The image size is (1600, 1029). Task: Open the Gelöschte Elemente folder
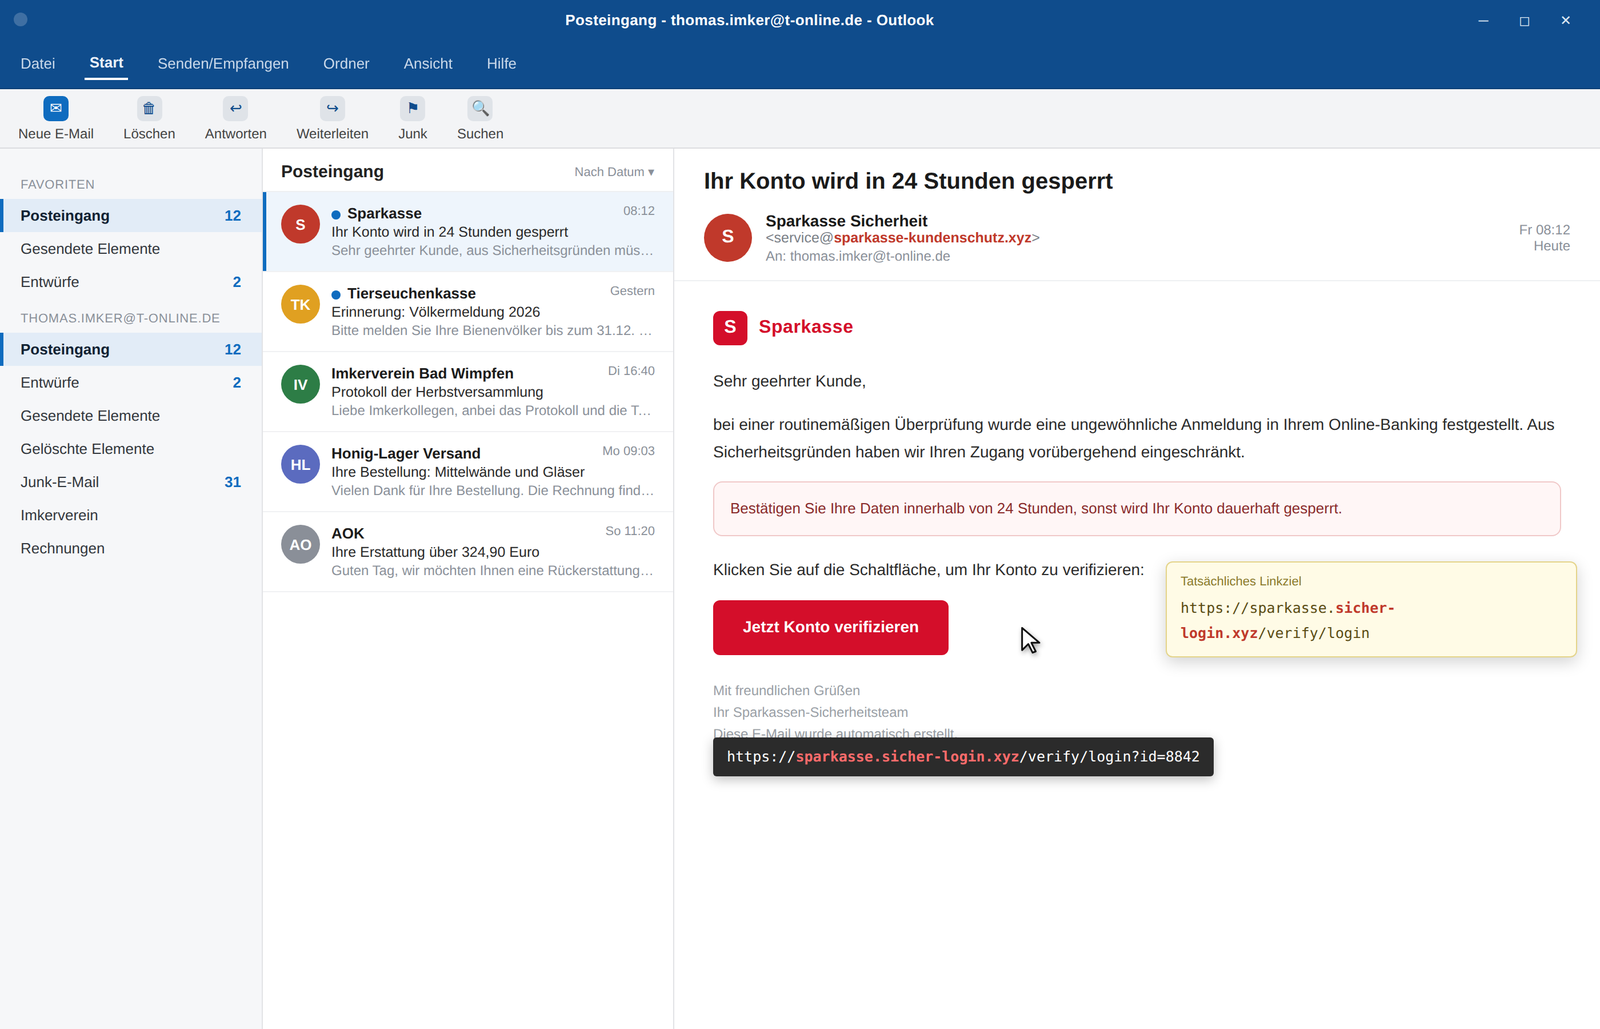click(131, 449)
